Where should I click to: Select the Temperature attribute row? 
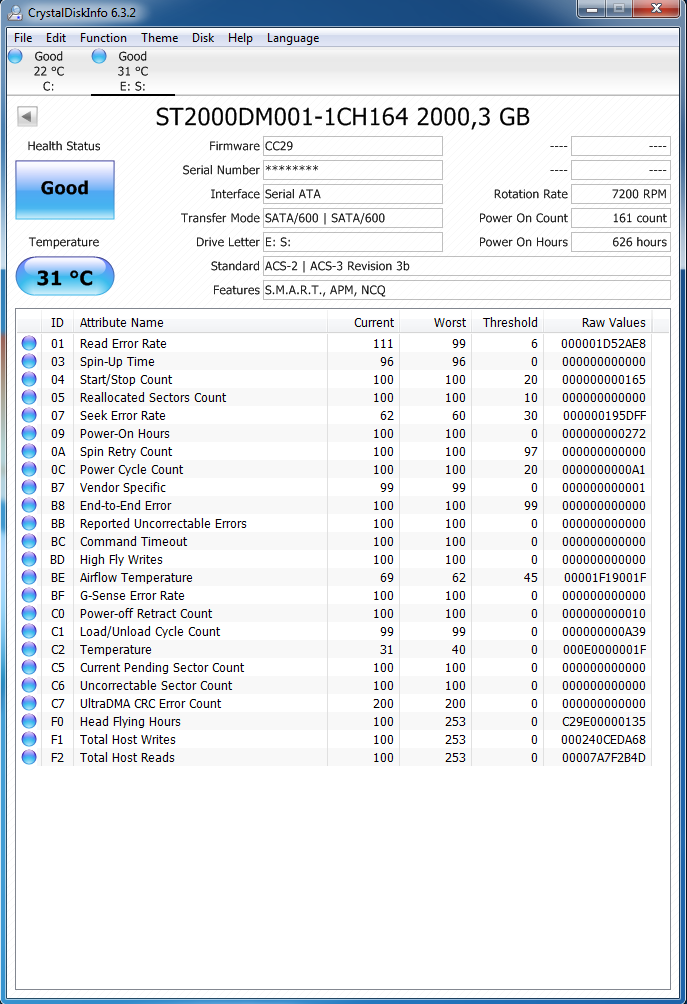click(334, 649)
